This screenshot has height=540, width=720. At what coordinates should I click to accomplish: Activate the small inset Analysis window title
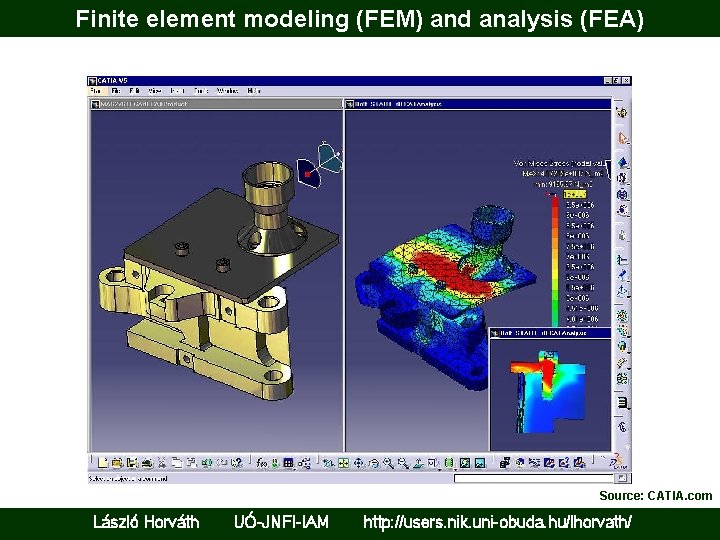click(x=550, y=333)
